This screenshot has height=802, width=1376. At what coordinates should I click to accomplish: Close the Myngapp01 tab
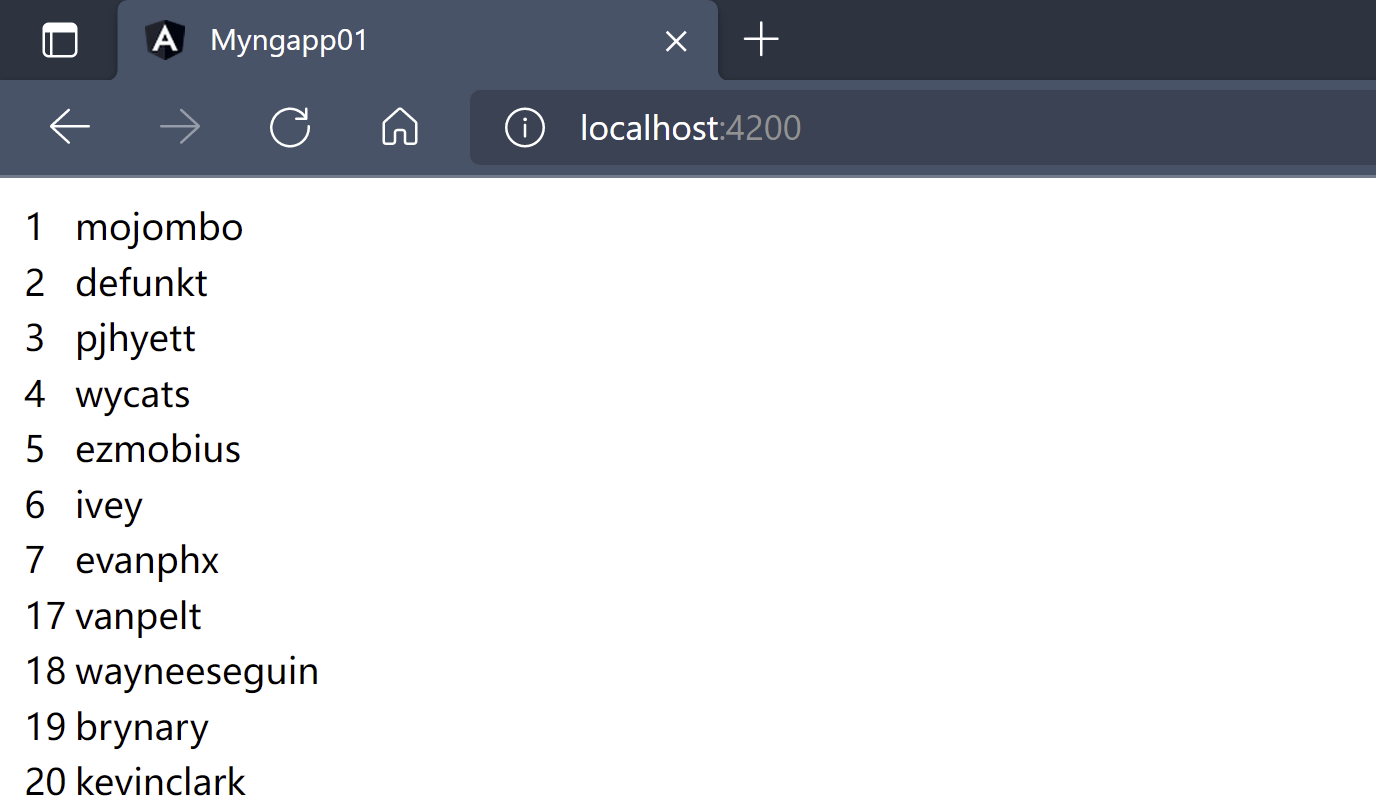676,41
